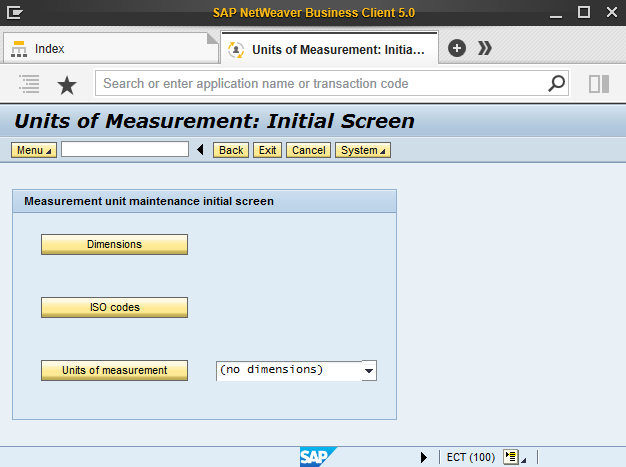The image size is (626, 467).
Task: Click the Units of measurement button
Action: pos(114,370)
